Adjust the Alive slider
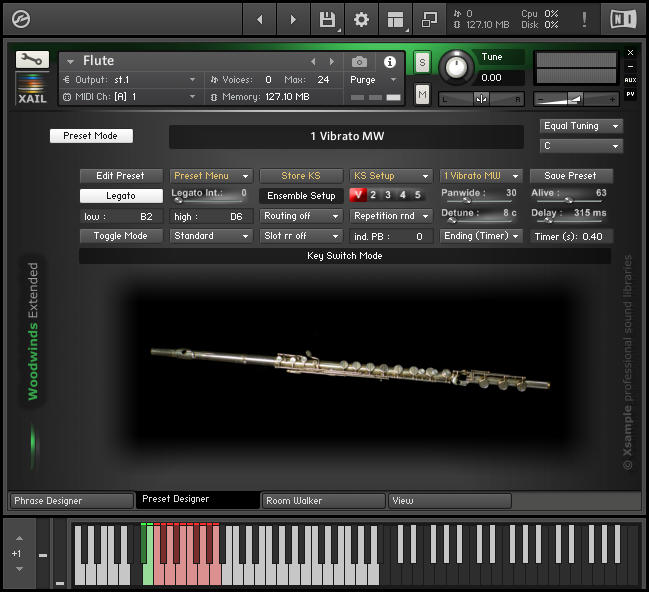Viewport: 649px width, 592px height. (571, 201)
